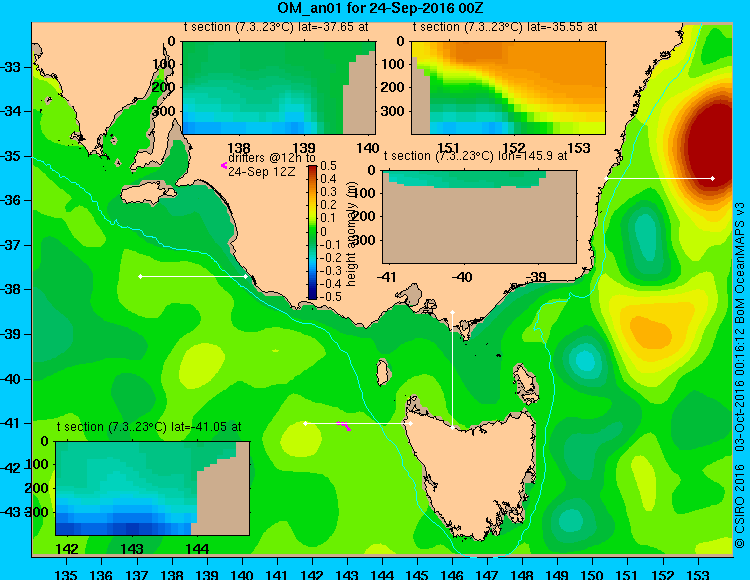Select the 't section lat=-37.65' caption

276,27
